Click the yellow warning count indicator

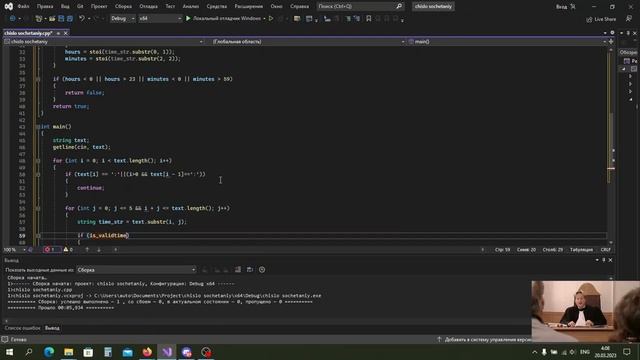point(68,249)
